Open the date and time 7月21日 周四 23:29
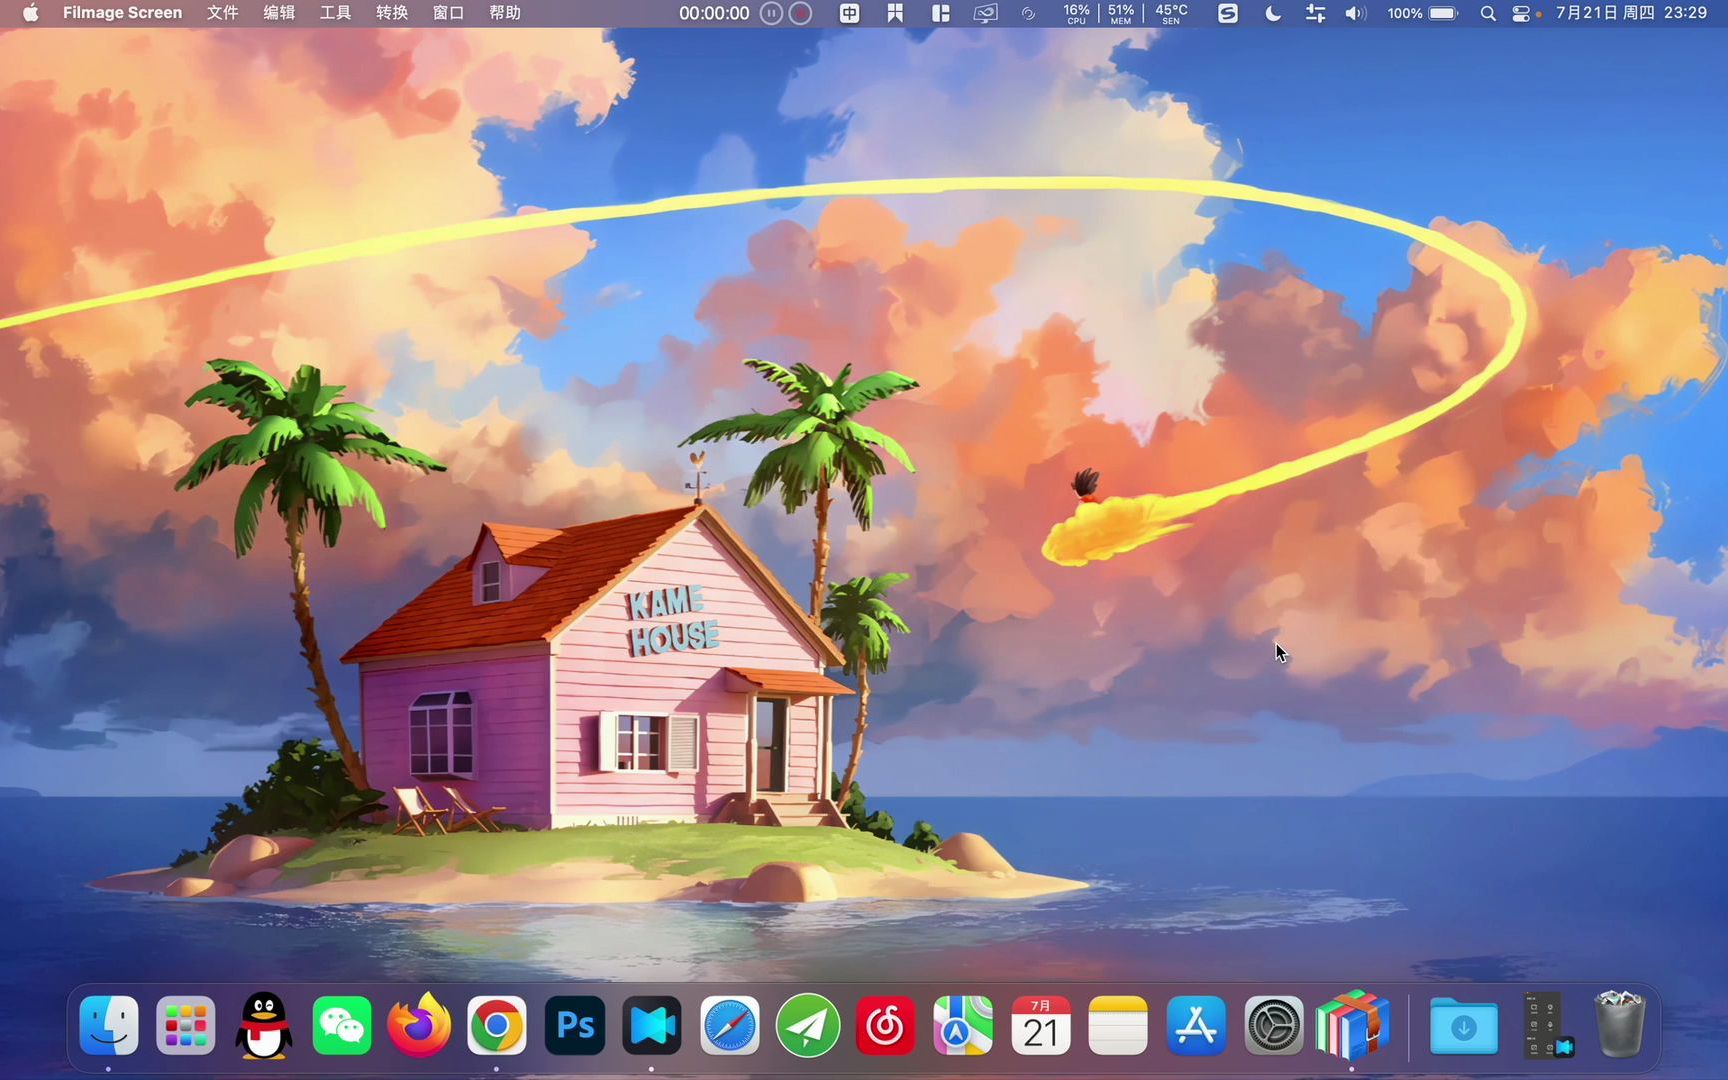The width and height of the screenshot is (1728, 1080). click(x=1631, y=13)
